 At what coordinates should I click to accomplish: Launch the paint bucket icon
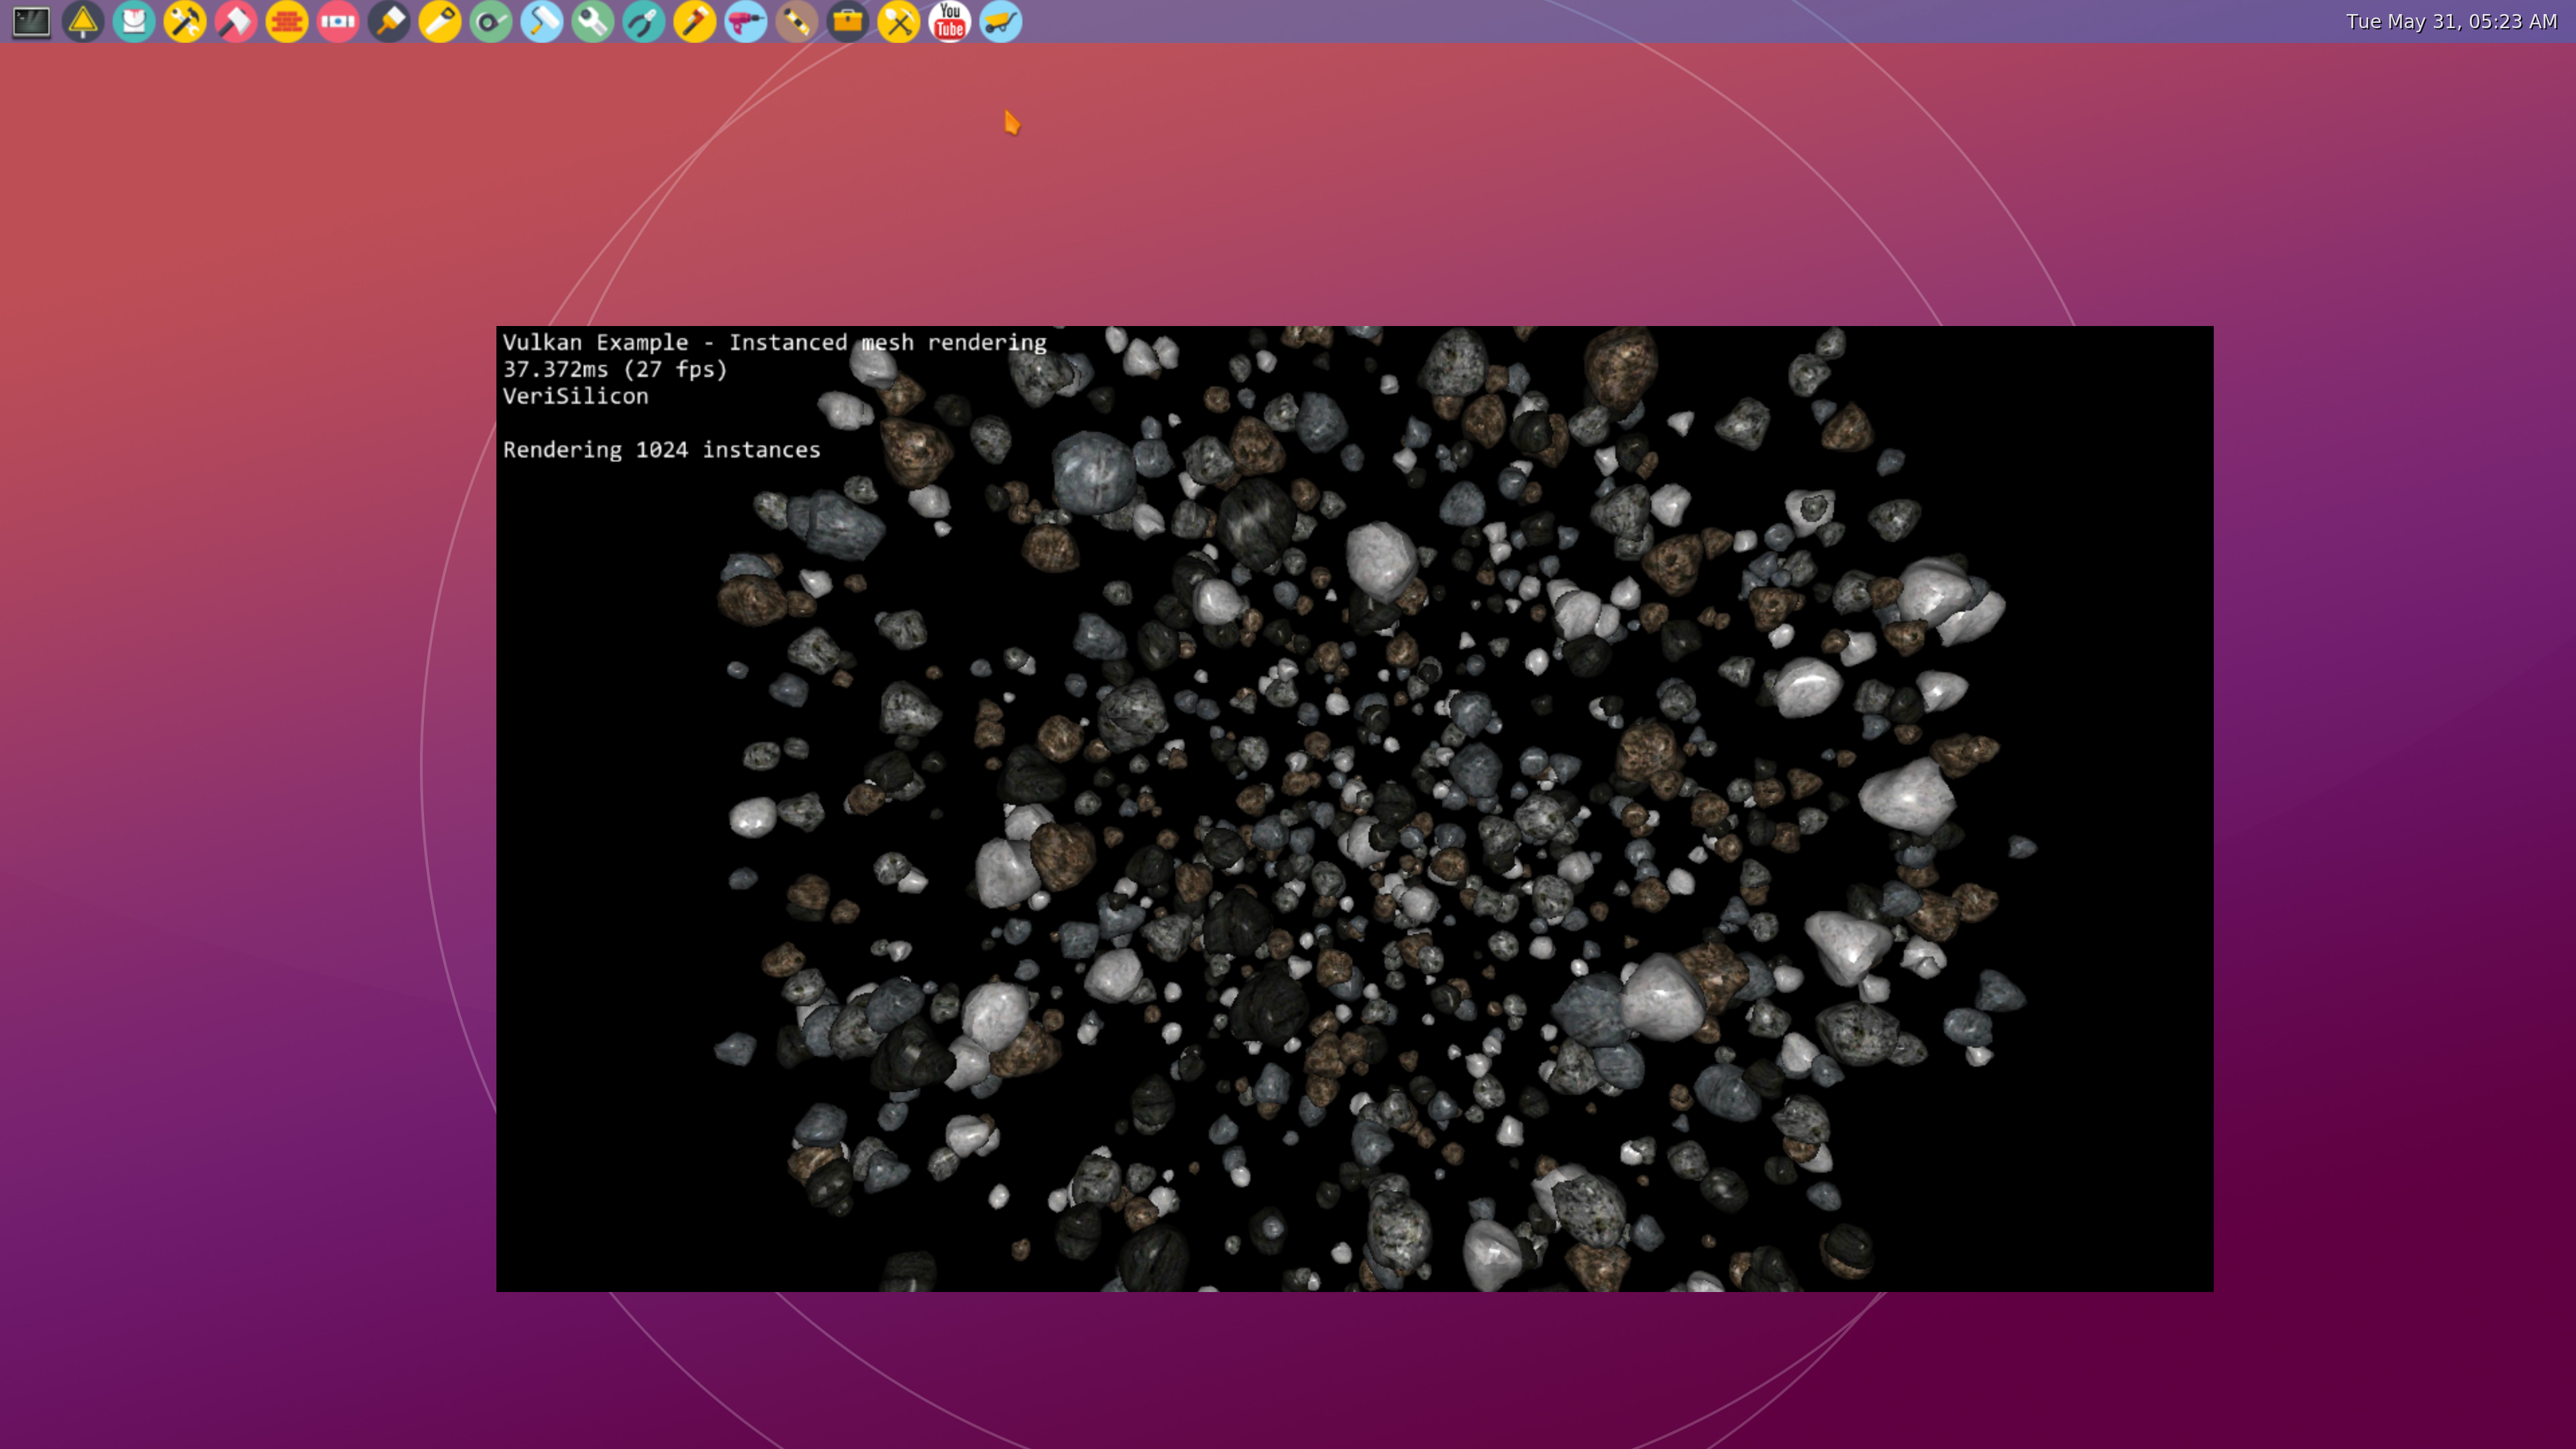134,21
